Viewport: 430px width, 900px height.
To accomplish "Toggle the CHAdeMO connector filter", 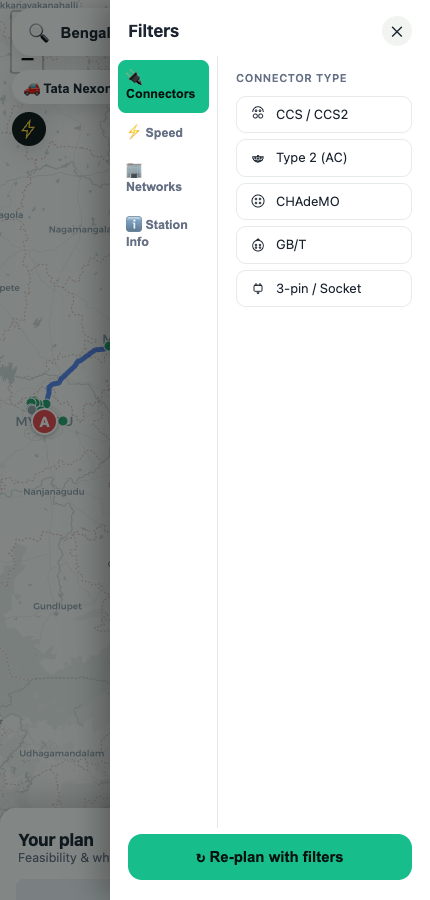I will tap(324, 201).
